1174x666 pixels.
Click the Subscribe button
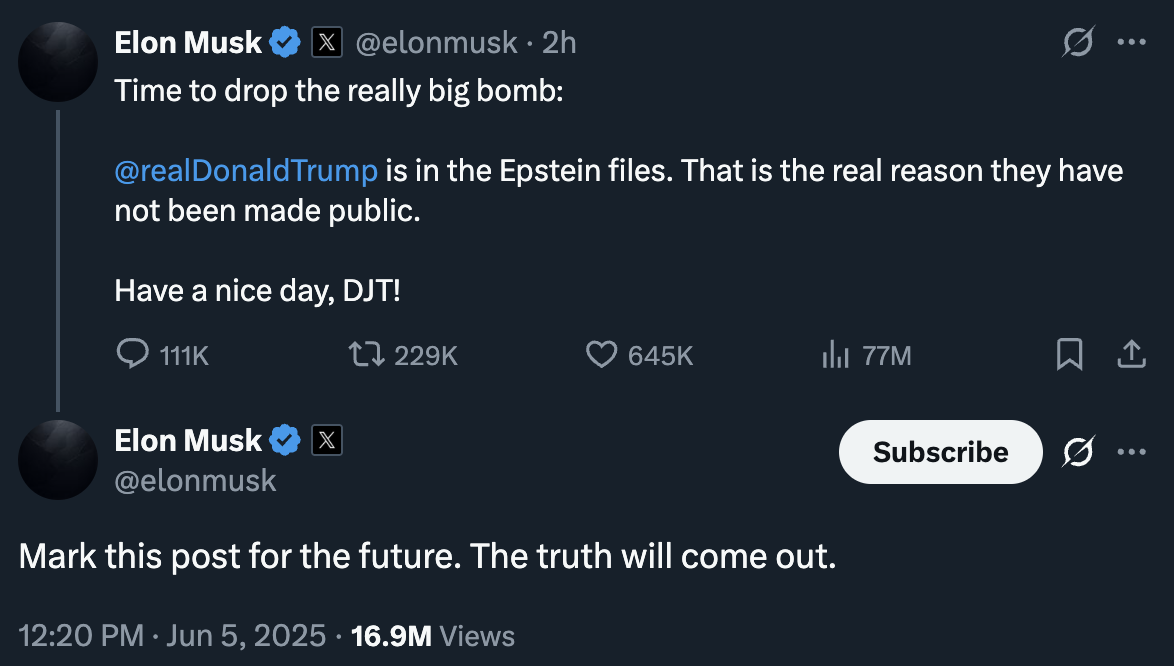(x=940, y=453)
